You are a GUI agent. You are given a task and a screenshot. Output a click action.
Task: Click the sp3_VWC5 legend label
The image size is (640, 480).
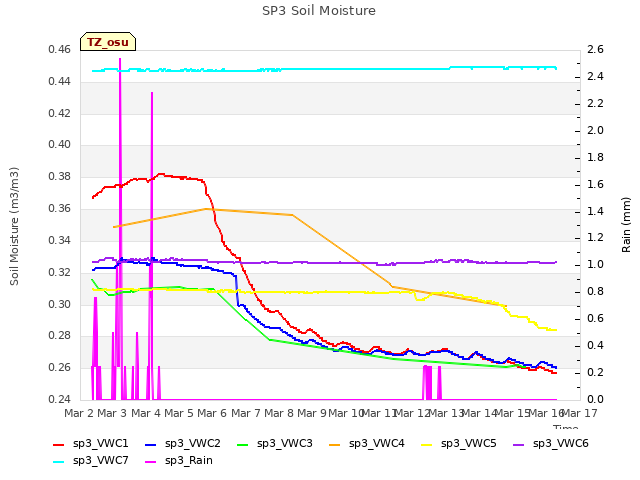point(469,444)
